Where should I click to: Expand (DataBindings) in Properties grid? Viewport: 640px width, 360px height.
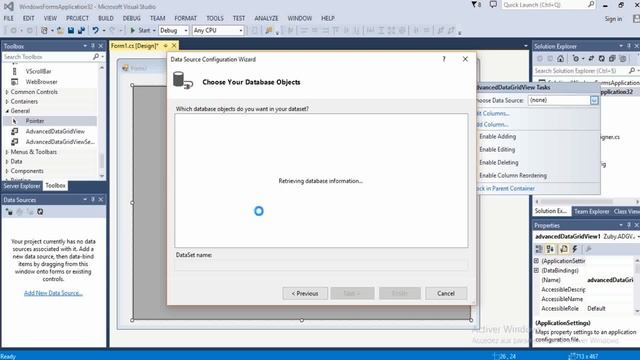[537, 271]
